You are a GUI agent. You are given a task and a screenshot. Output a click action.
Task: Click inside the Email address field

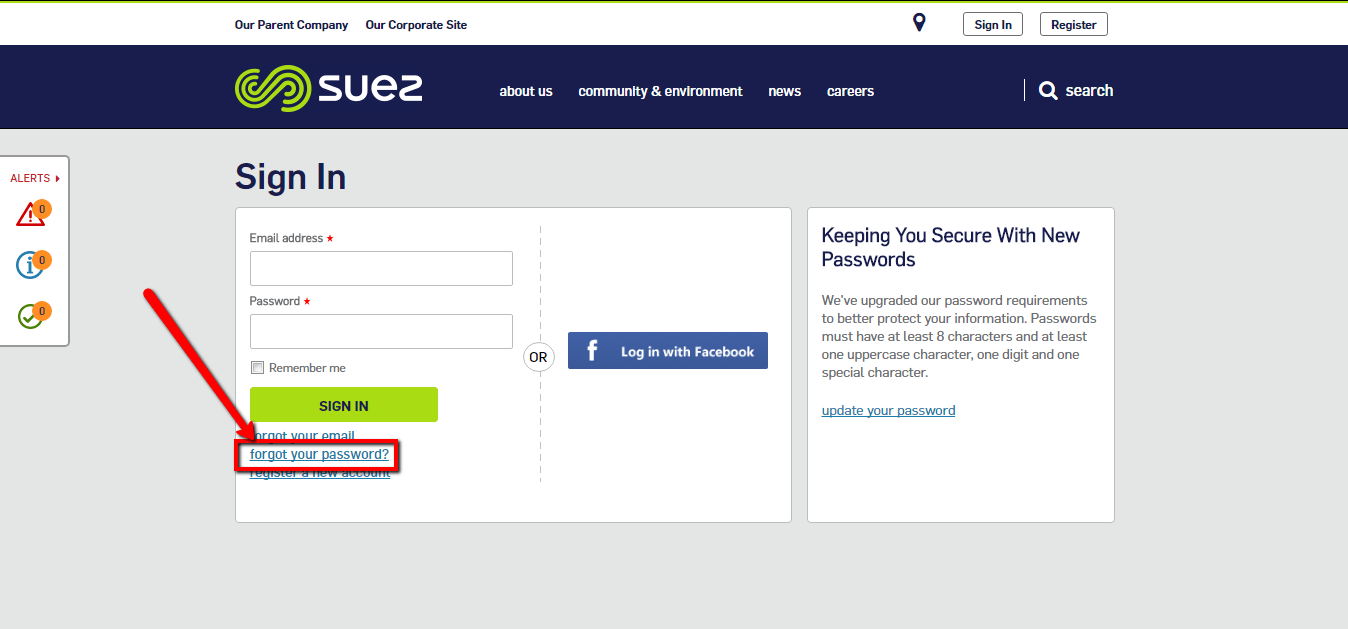(x=380, y=268)
